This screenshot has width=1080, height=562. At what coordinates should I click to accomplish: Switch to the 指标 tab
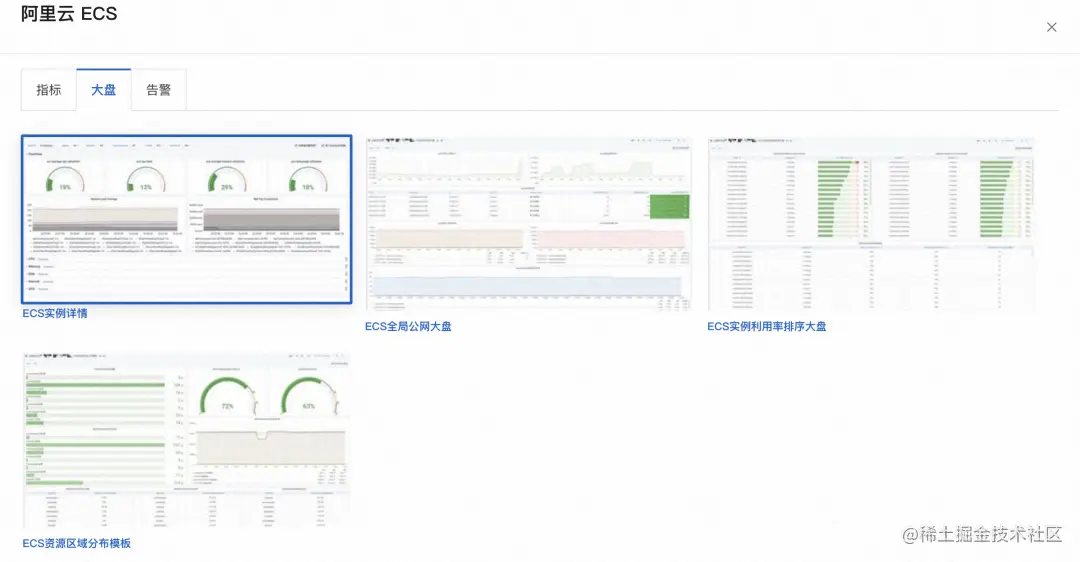49,90
